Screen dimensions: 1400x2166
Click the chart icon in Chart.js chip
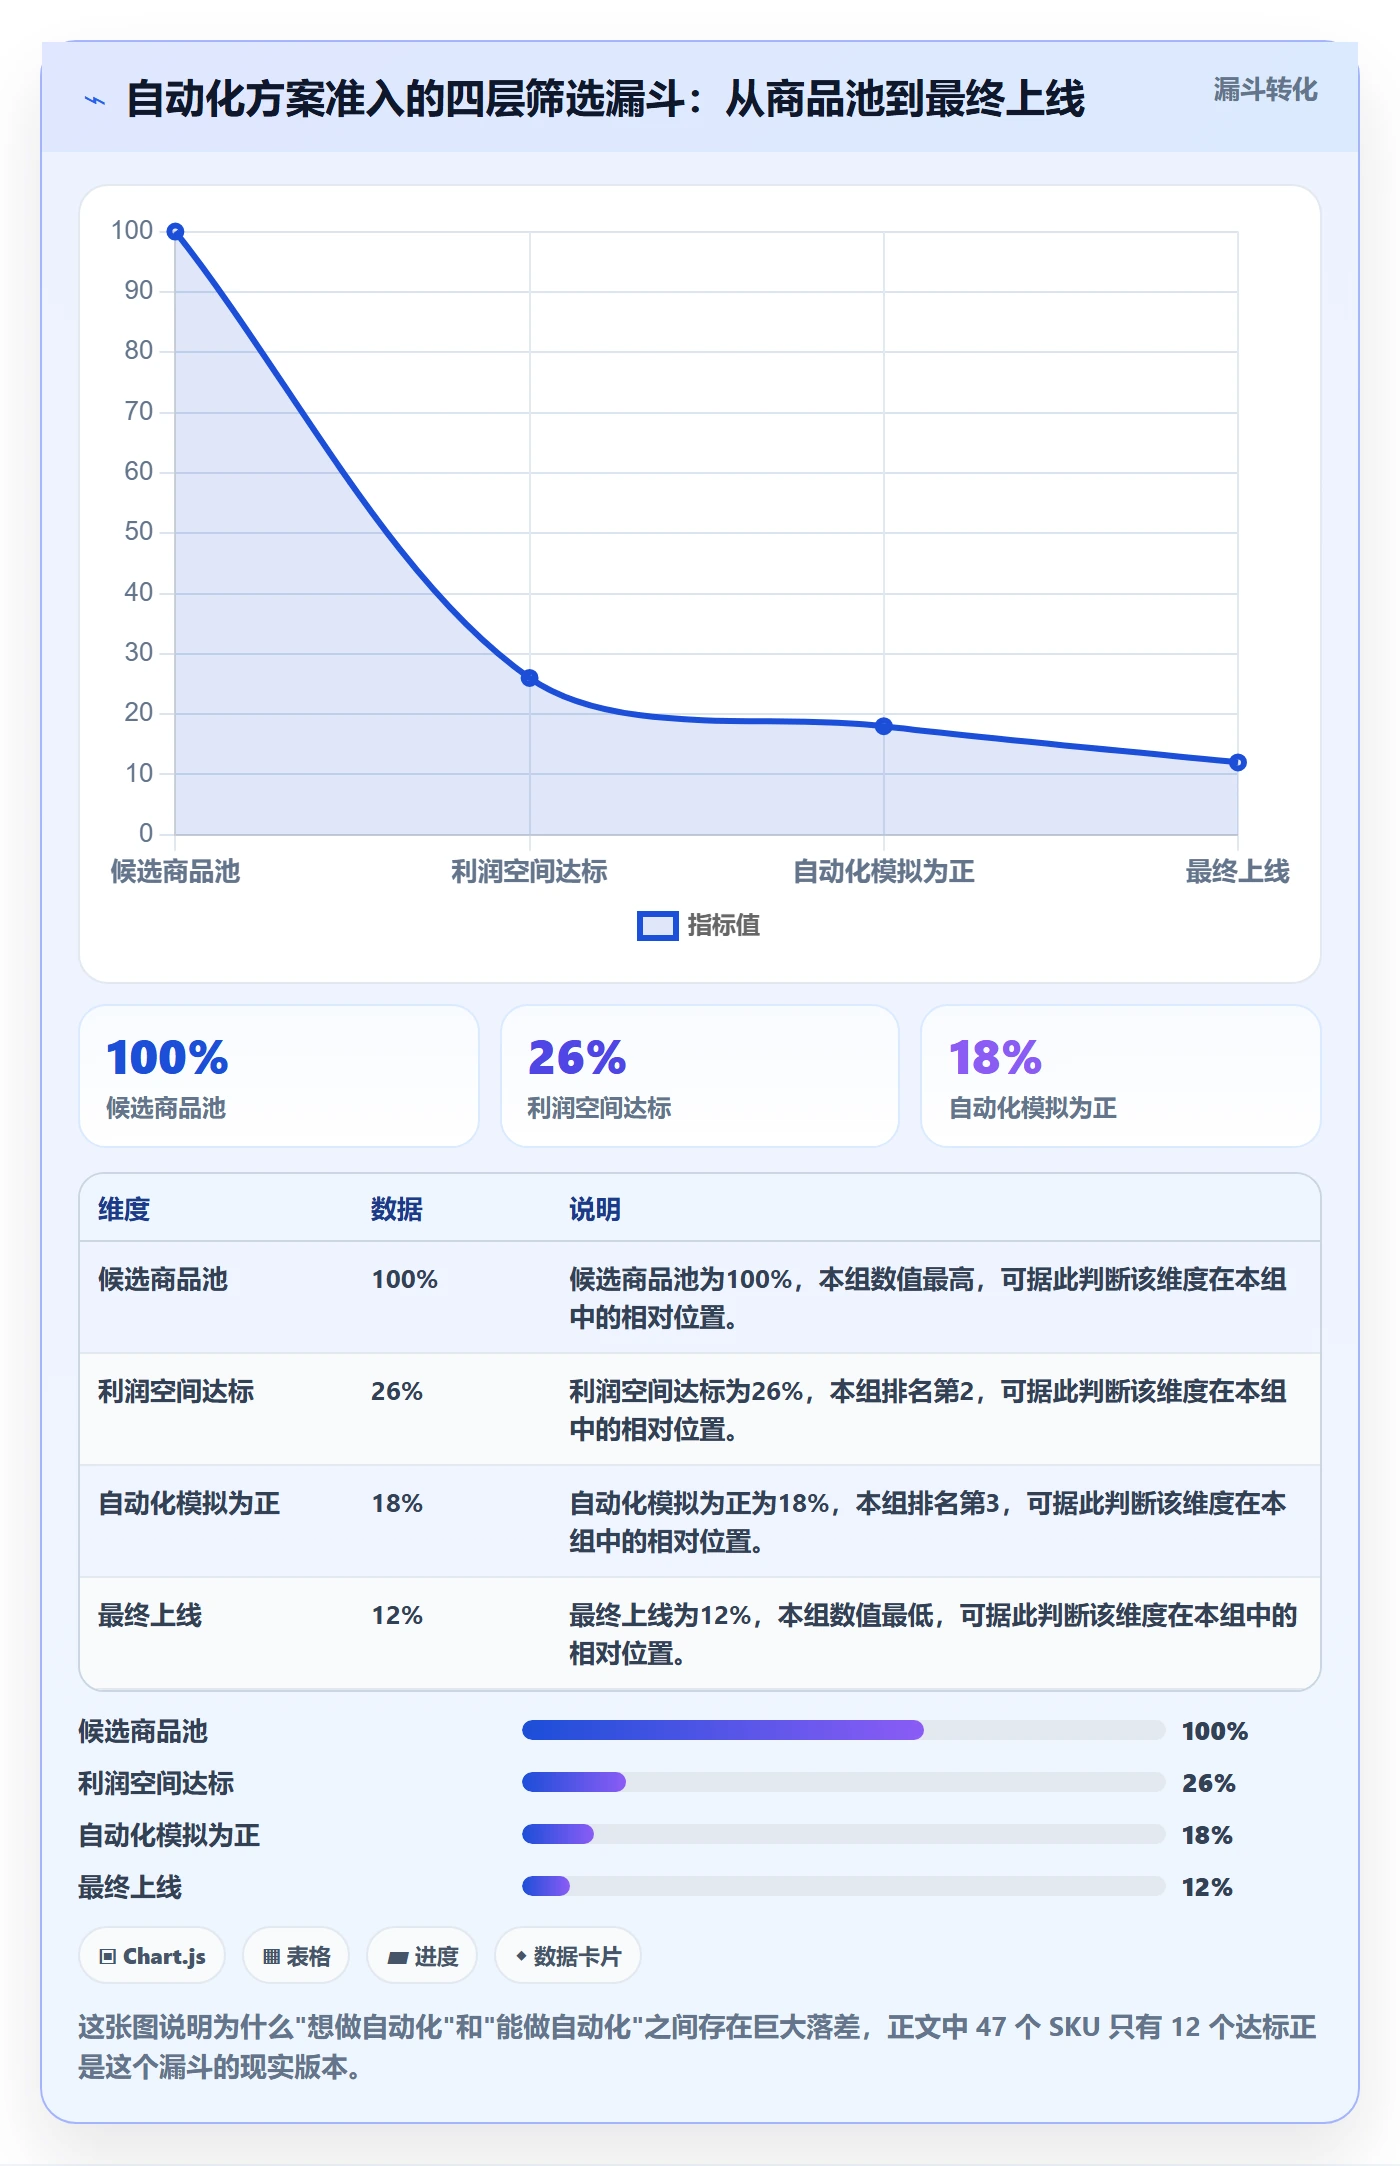pyautogui.click(x=108, y=1957)
